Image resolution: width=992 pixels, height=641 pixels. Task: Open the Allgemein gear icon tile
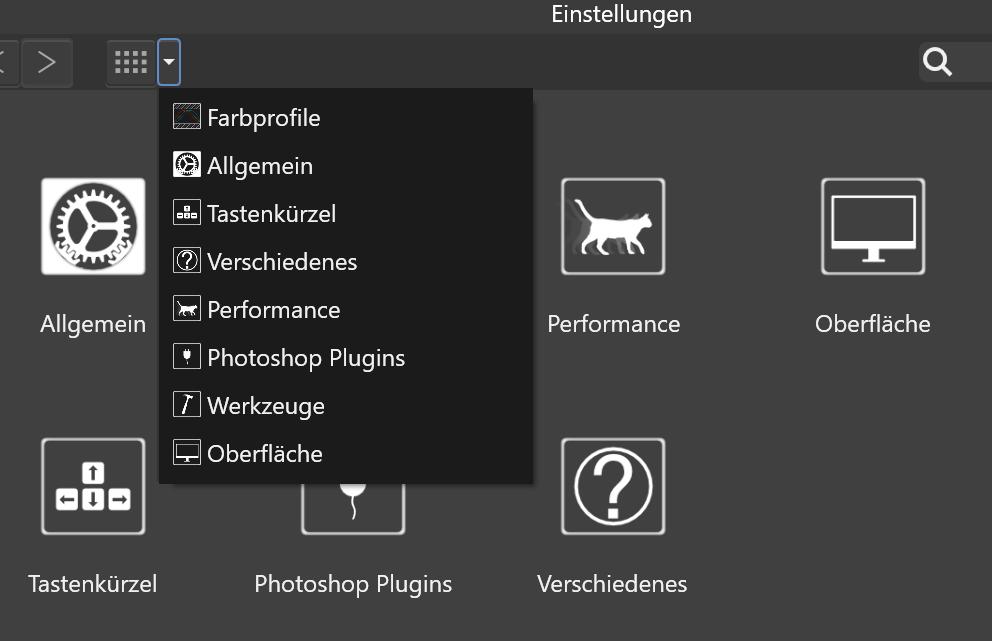click(x=93, y=227)
